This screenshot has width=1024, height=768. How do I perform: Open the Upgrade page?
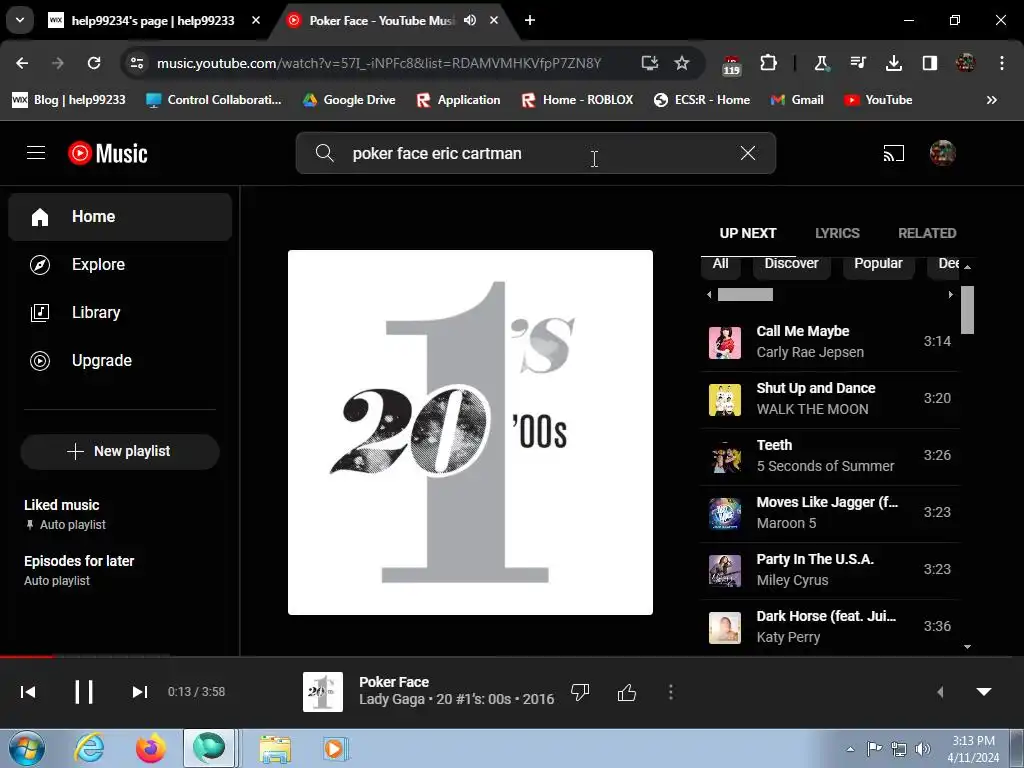click(120, 360)
